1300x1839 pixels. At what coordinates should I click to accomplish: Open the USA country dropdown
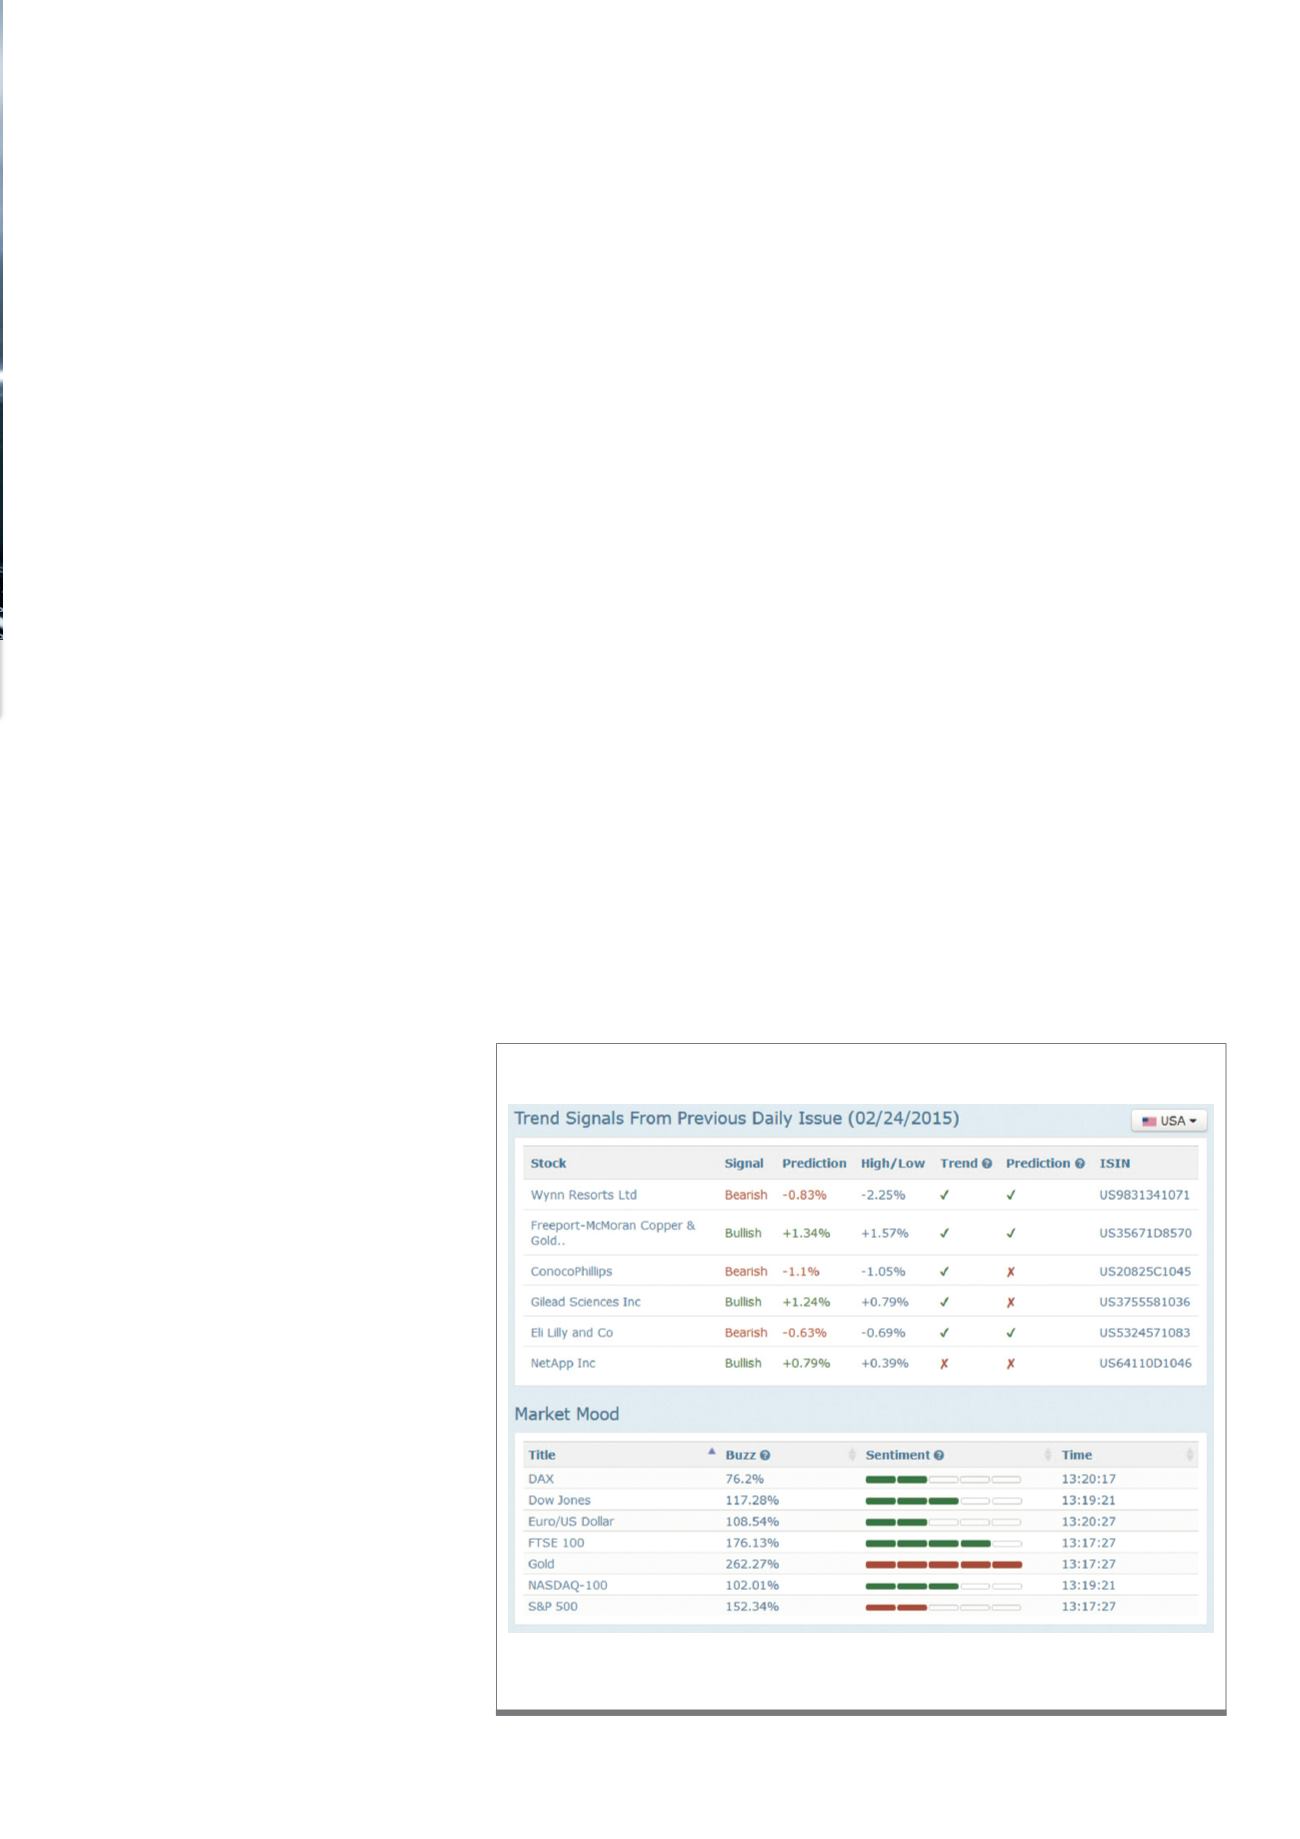click(x=1169, y=1121)
